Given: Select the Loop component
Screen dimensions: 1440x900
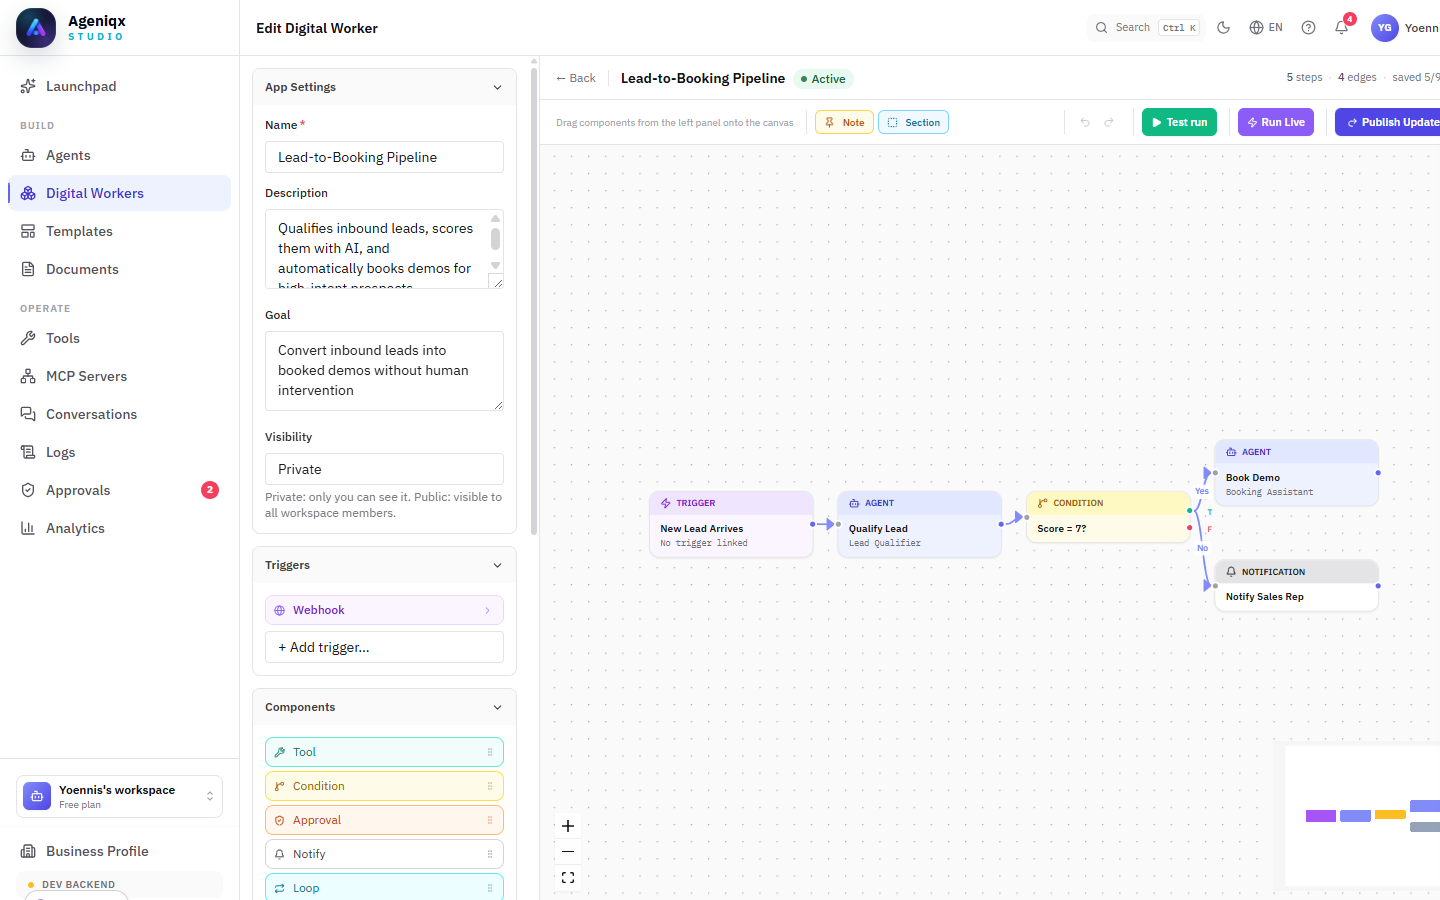Looking at the screenshot, I should (x=384, y=888).
